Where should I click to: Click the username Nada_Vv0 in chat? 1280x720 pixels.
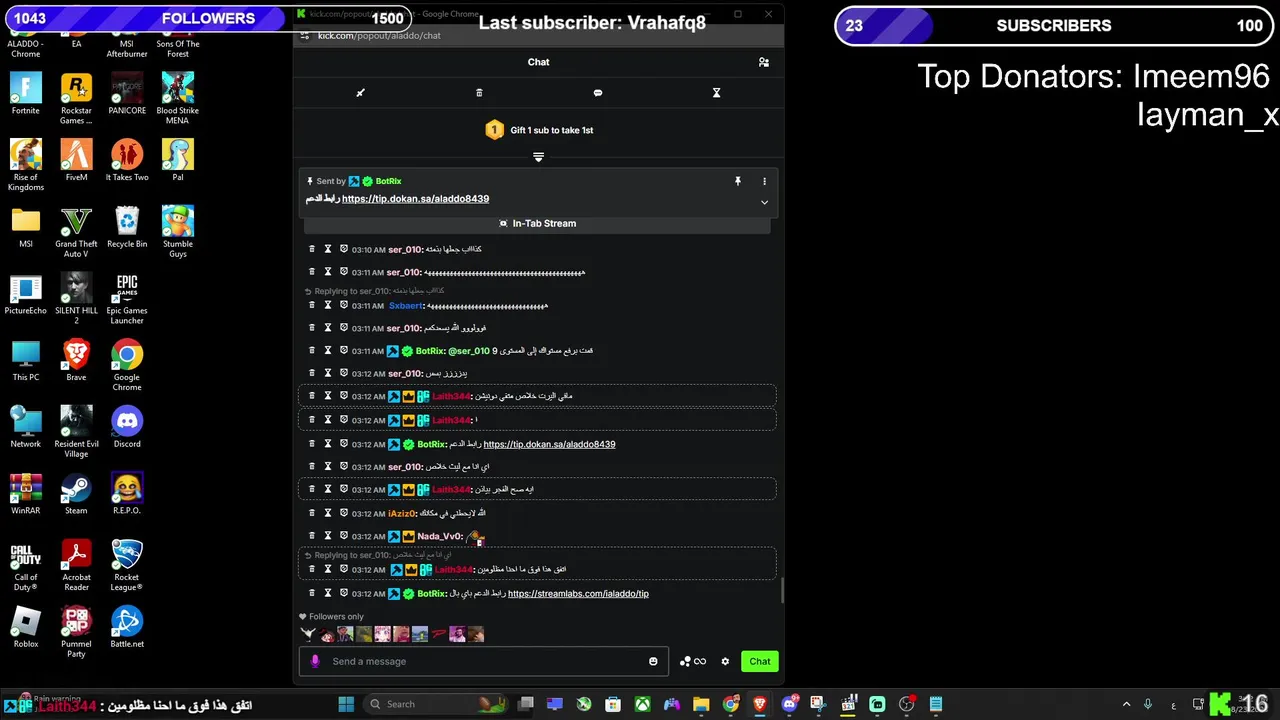click(439, 536)
